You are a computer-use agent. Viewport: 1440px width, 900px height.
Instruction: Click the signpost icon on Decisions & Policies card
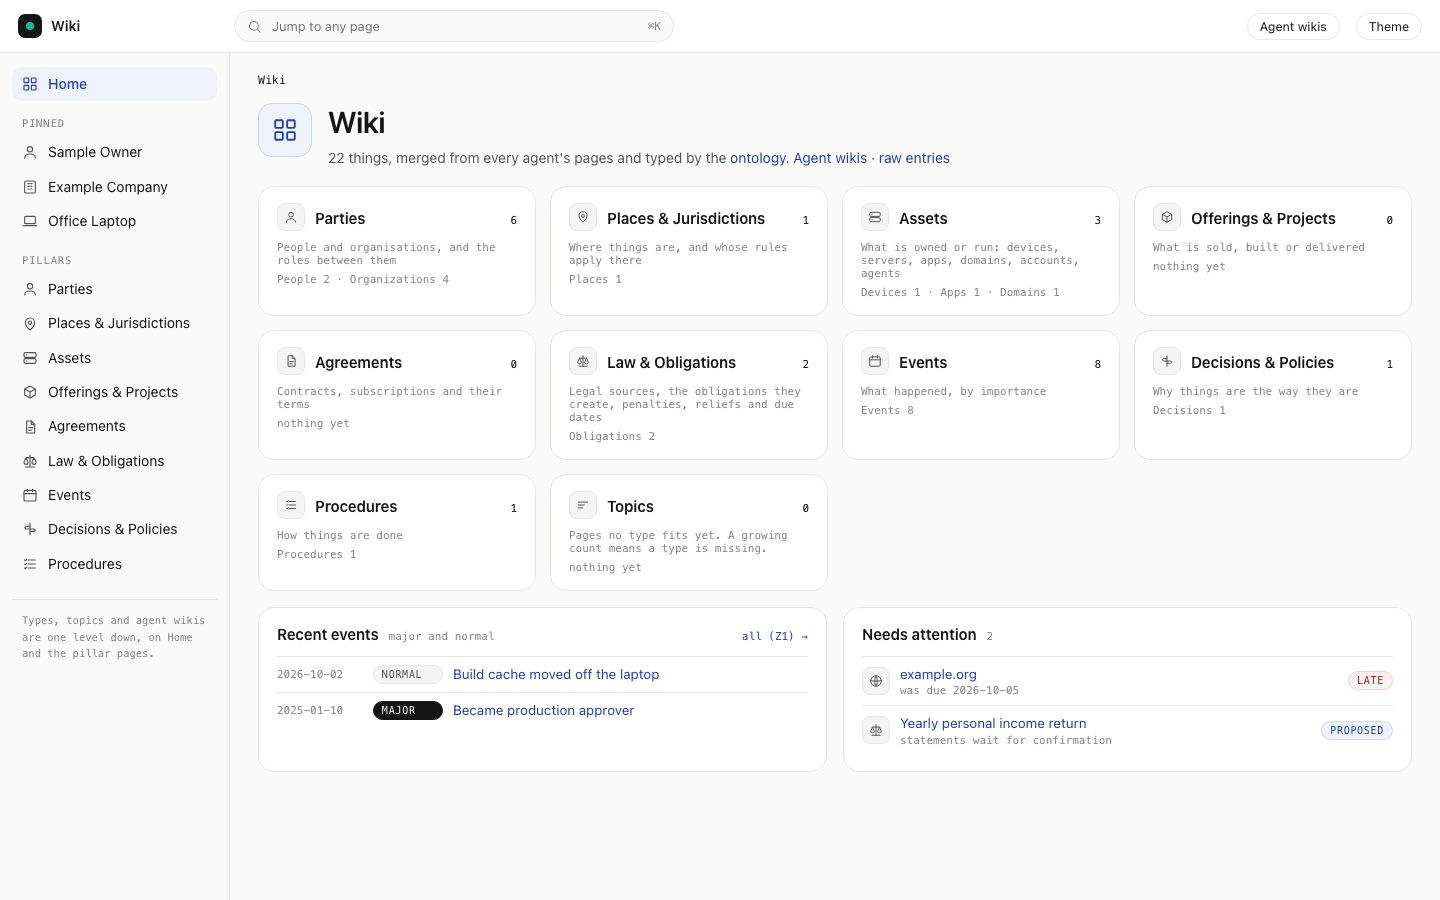[1167, 361]
